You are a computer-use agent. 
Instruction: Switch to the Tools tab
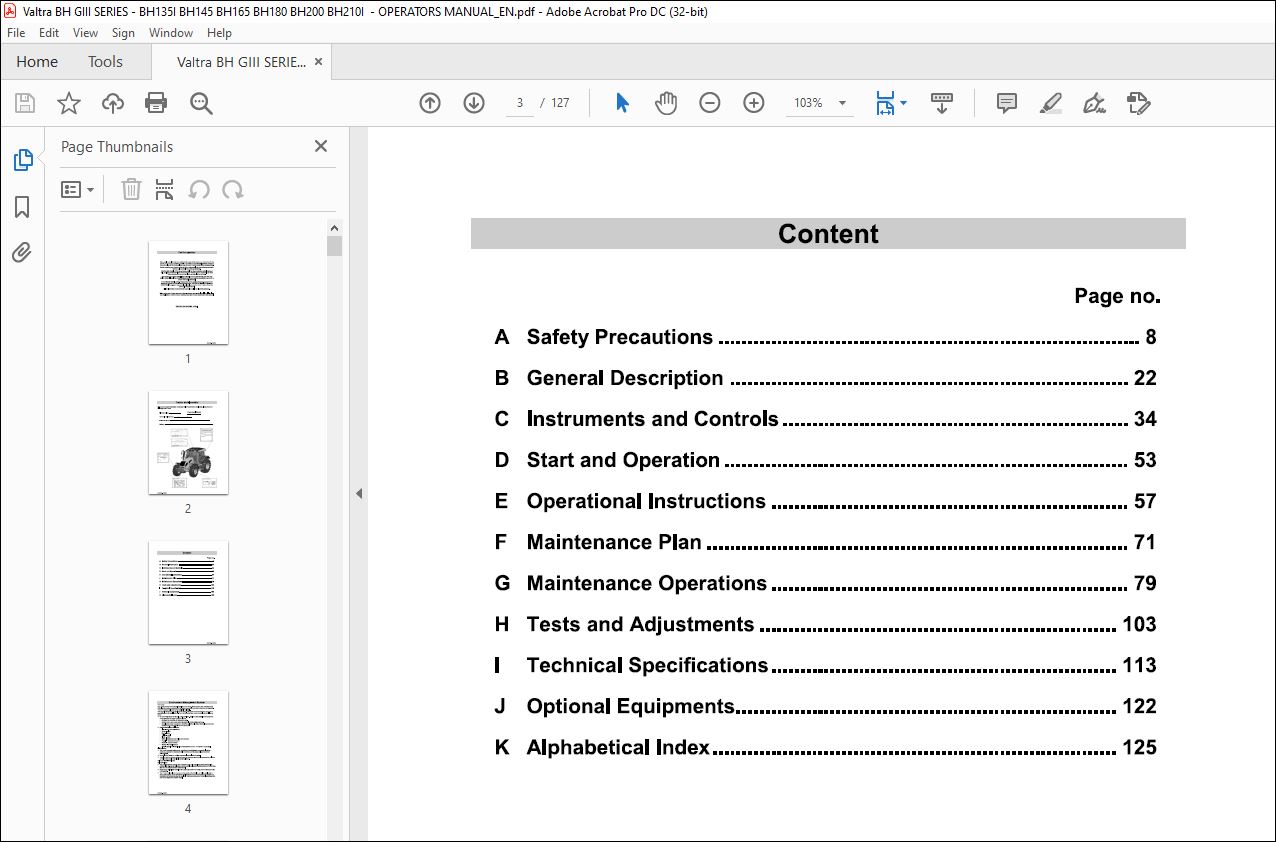[x=105, y=61]
